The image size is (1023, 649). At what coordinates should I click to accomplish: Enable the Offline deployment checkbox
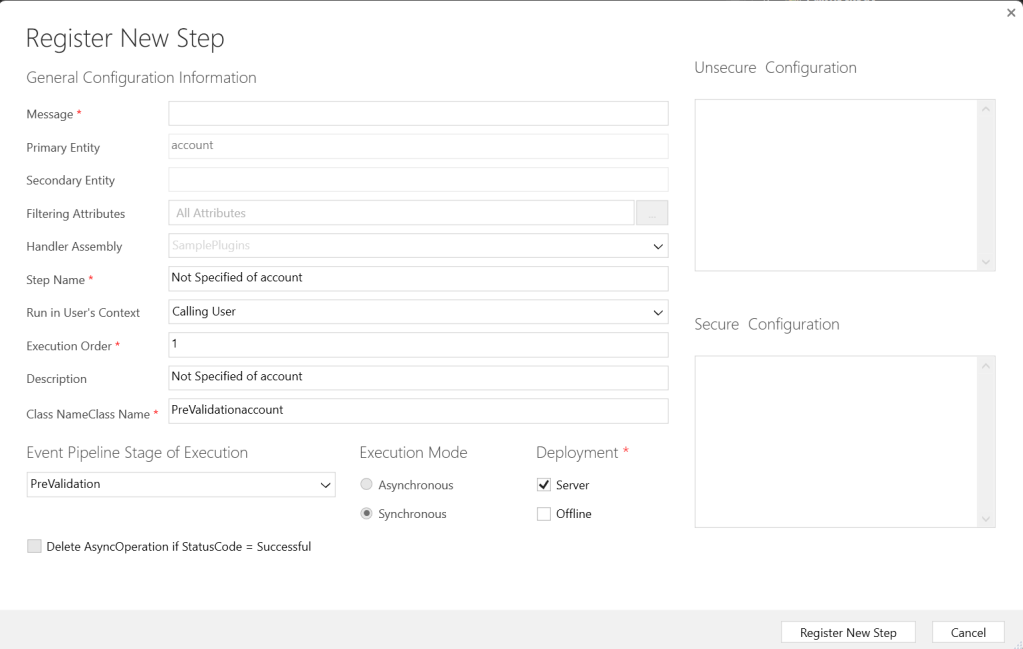coord(544,514)
